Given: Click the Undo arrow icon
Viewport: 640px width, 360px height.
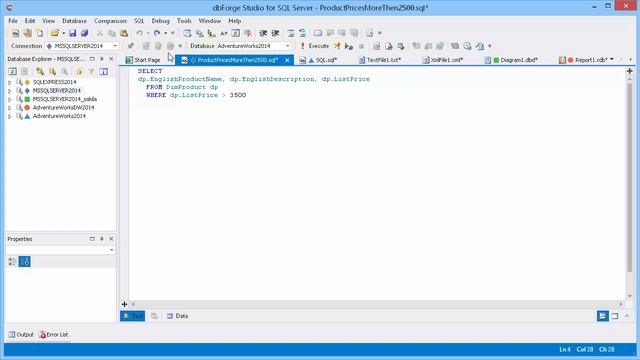Looking at the screenshot, I should pos(140,33).
